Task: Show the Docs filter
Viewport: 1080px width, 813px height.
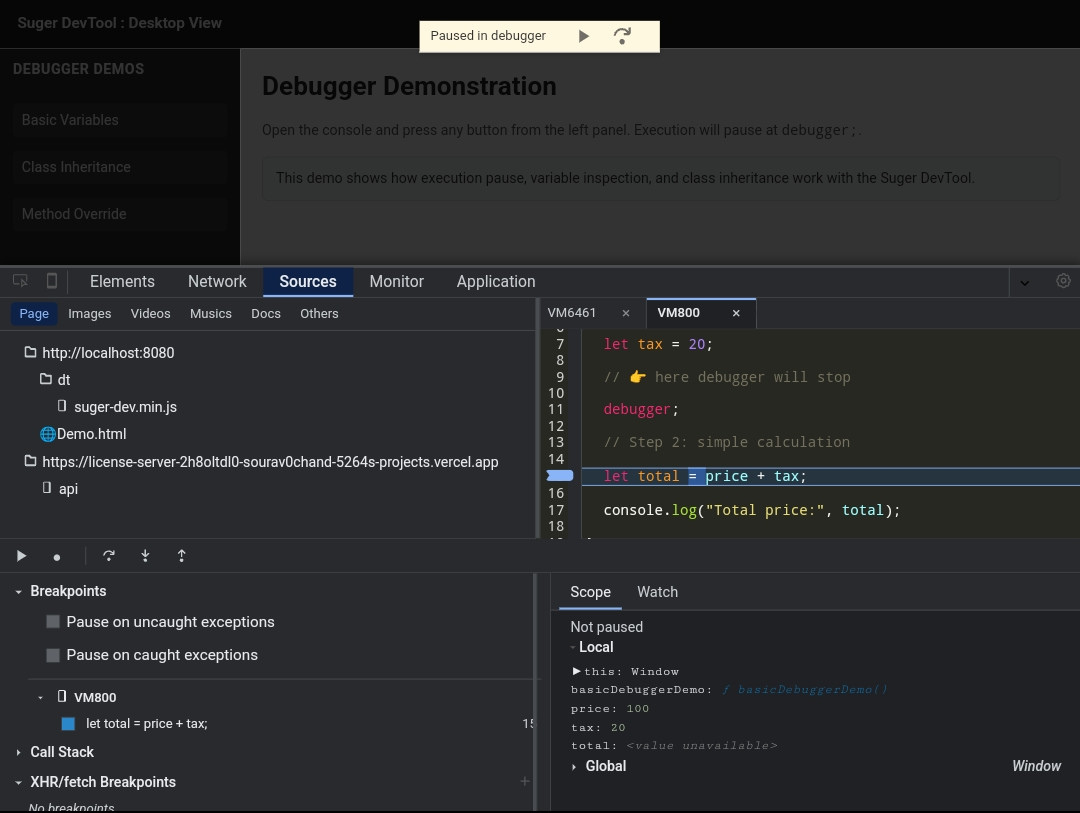Action: (266, 313)
